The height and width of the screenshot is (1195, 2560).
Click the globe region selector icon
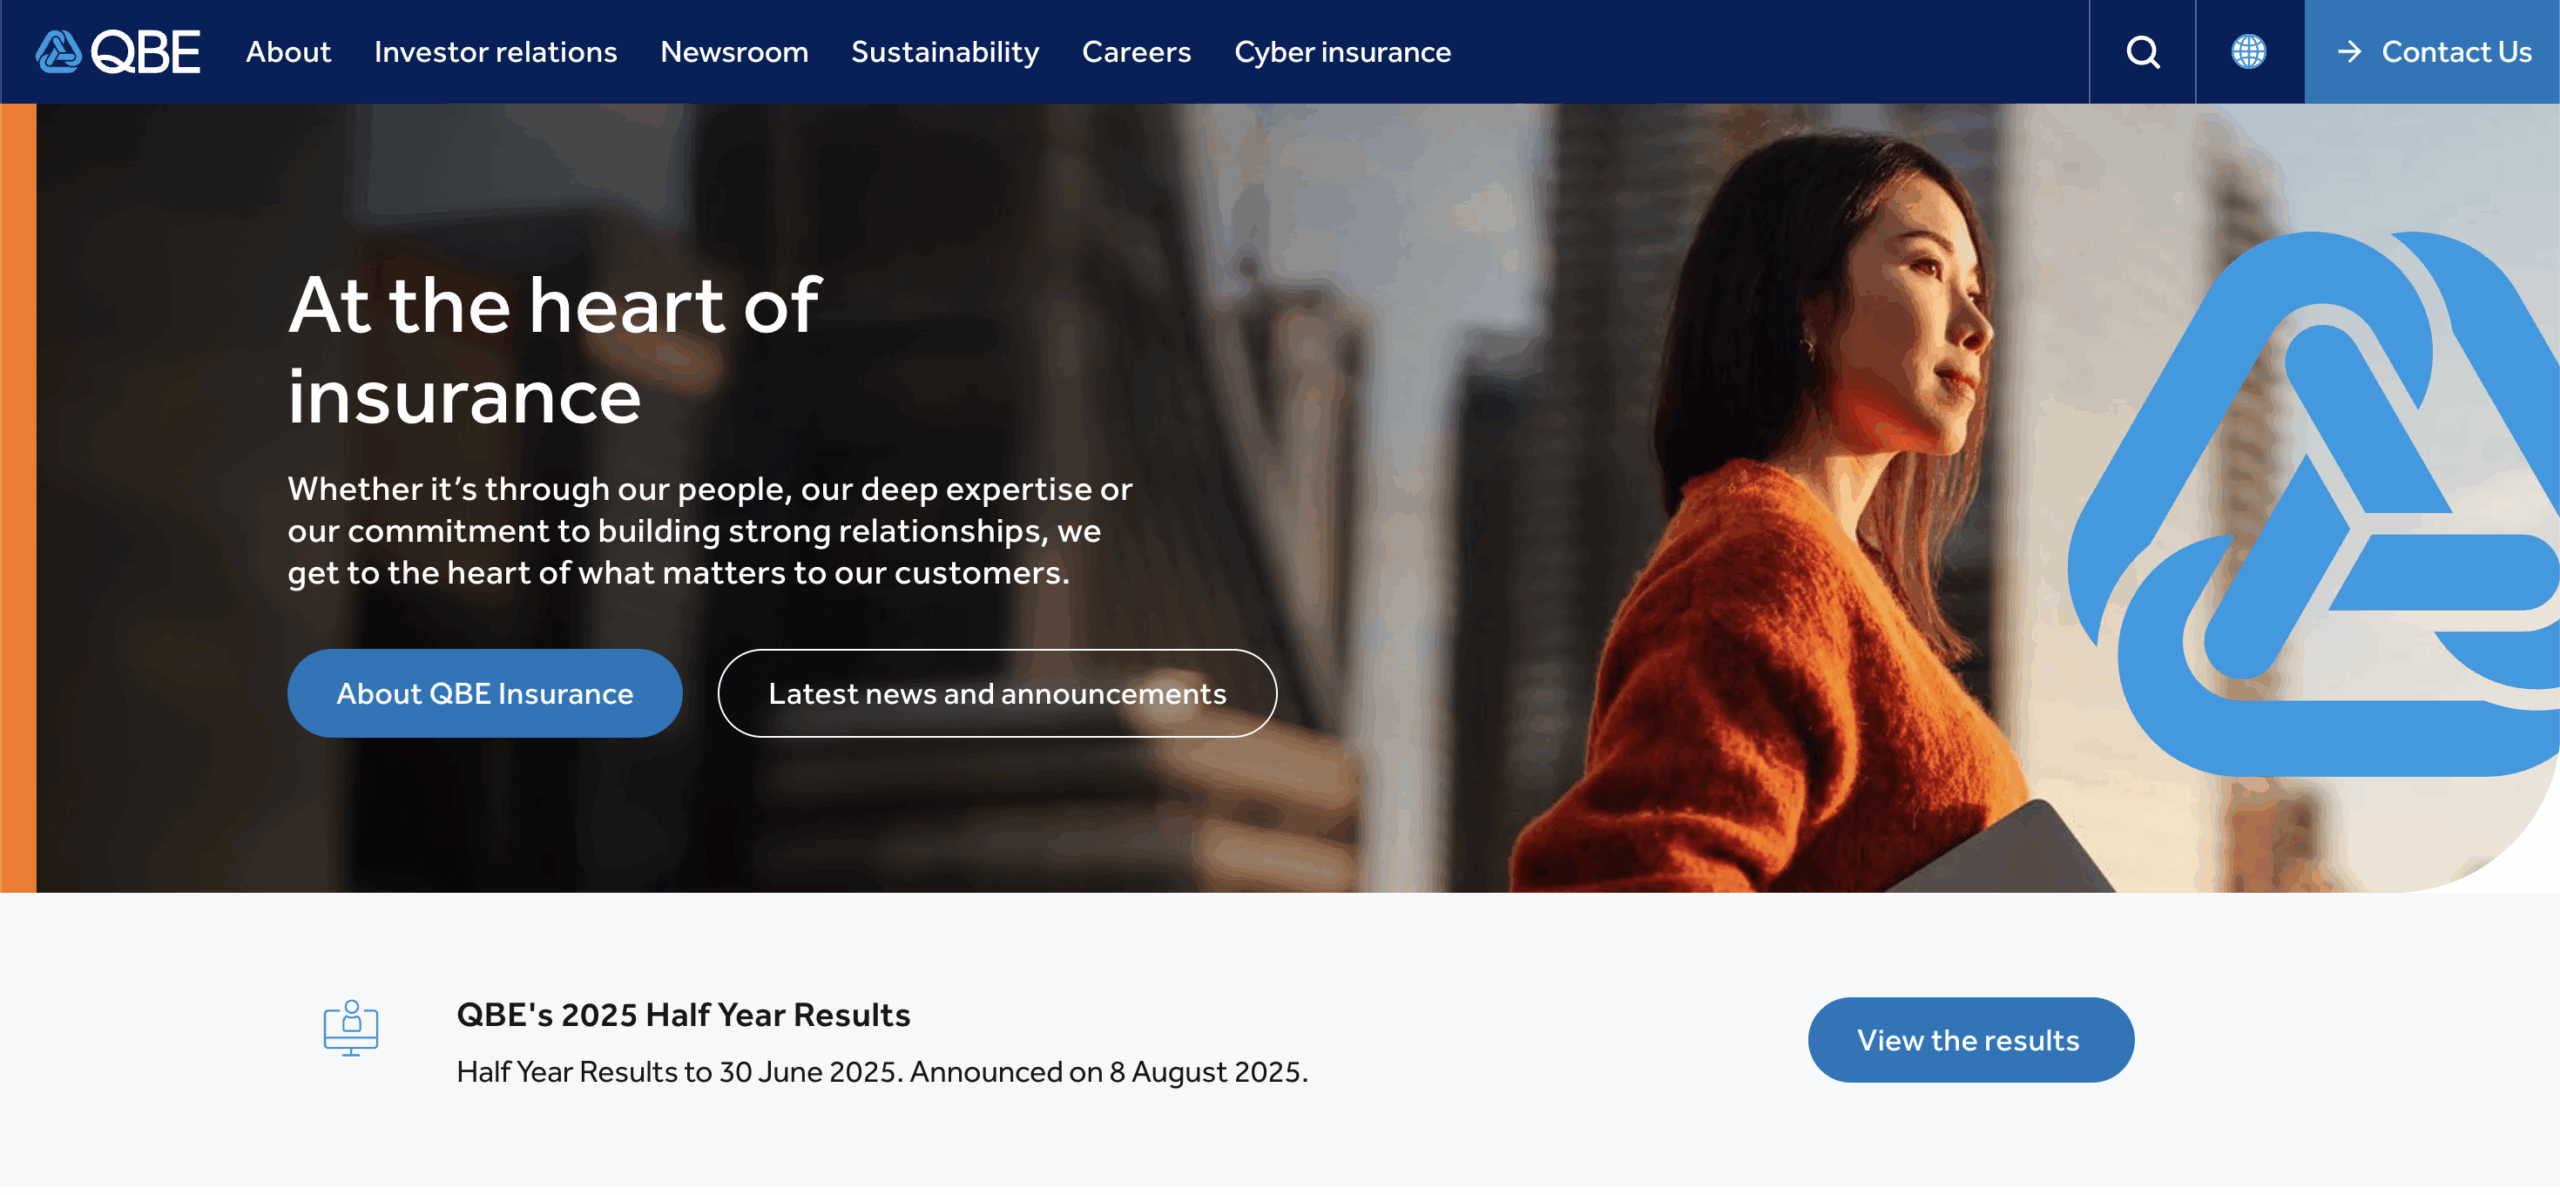(x=2248, y=52)
